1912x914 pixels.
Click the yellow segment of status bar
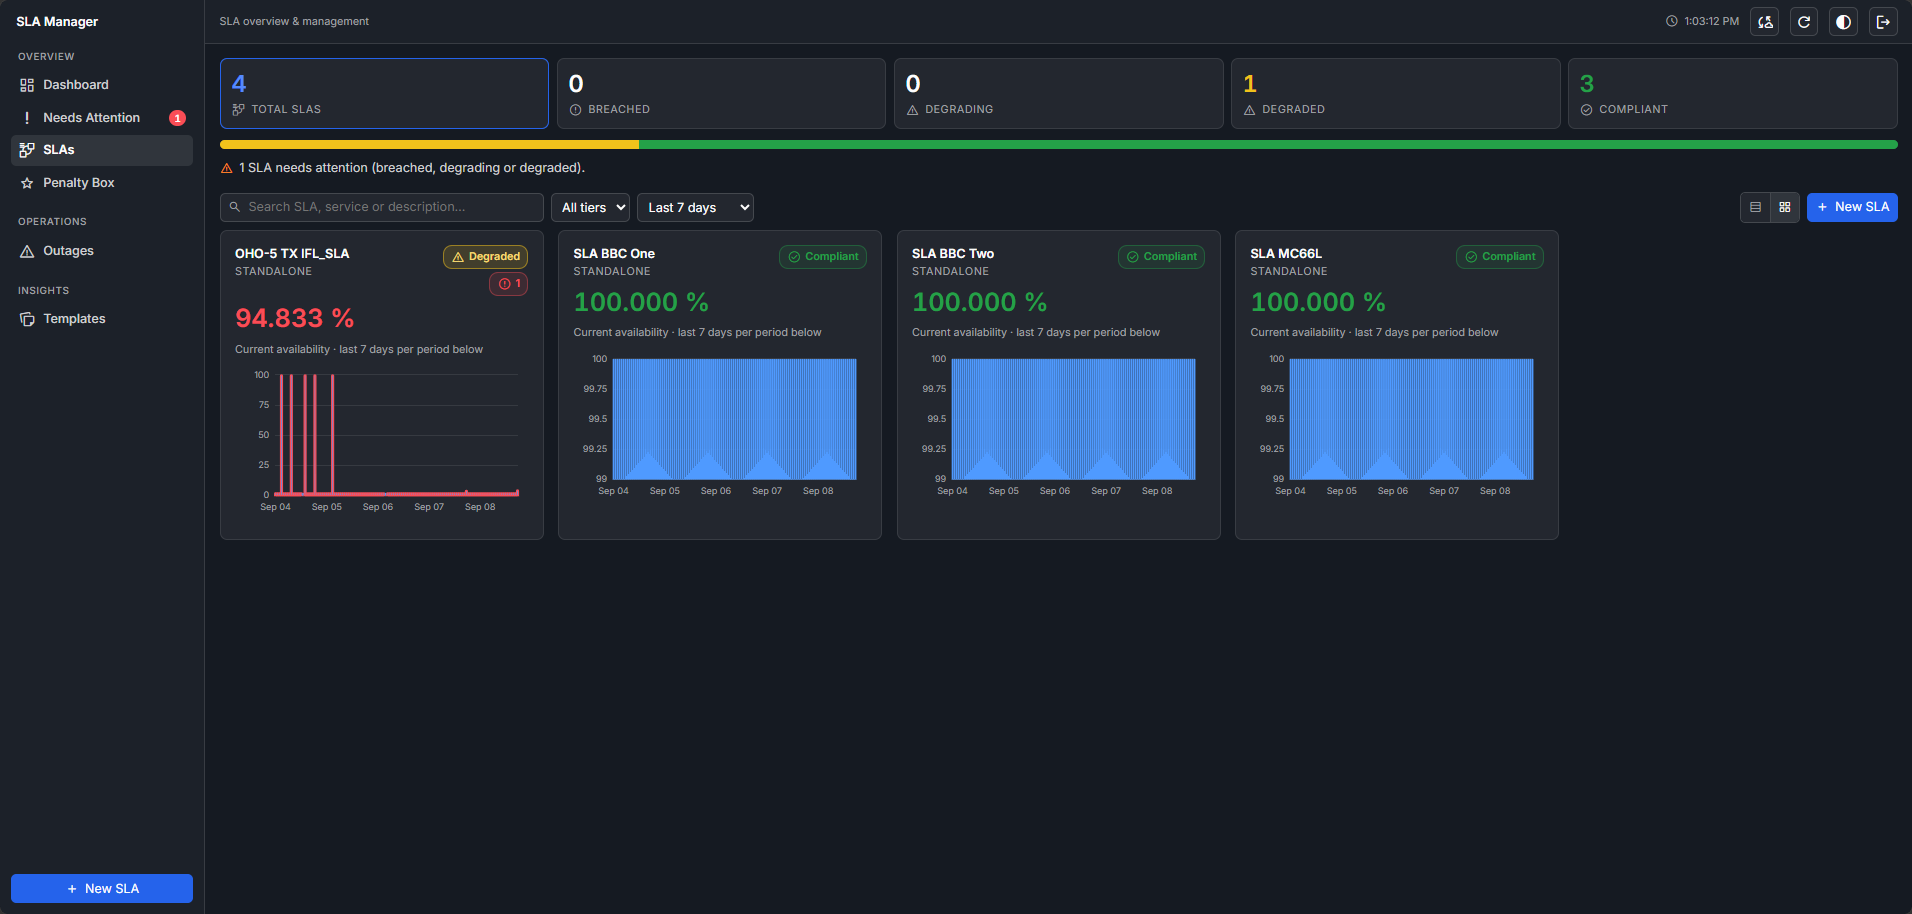429,145
